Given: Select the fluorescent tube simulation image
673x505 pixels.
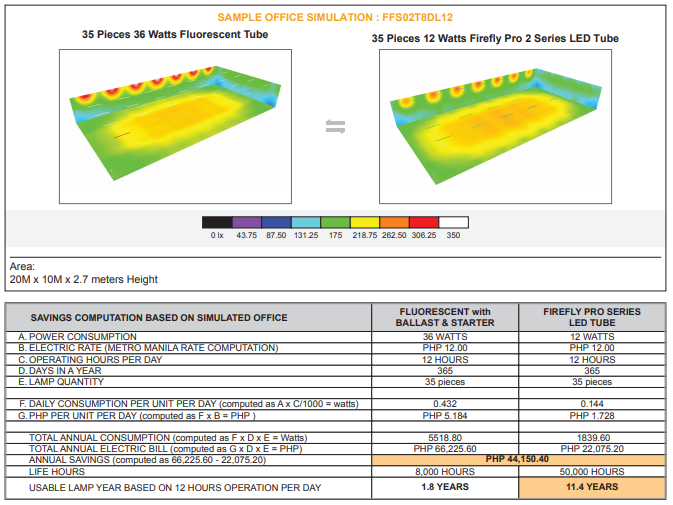Looking at the screenshot, I should [x=175, y=126].
